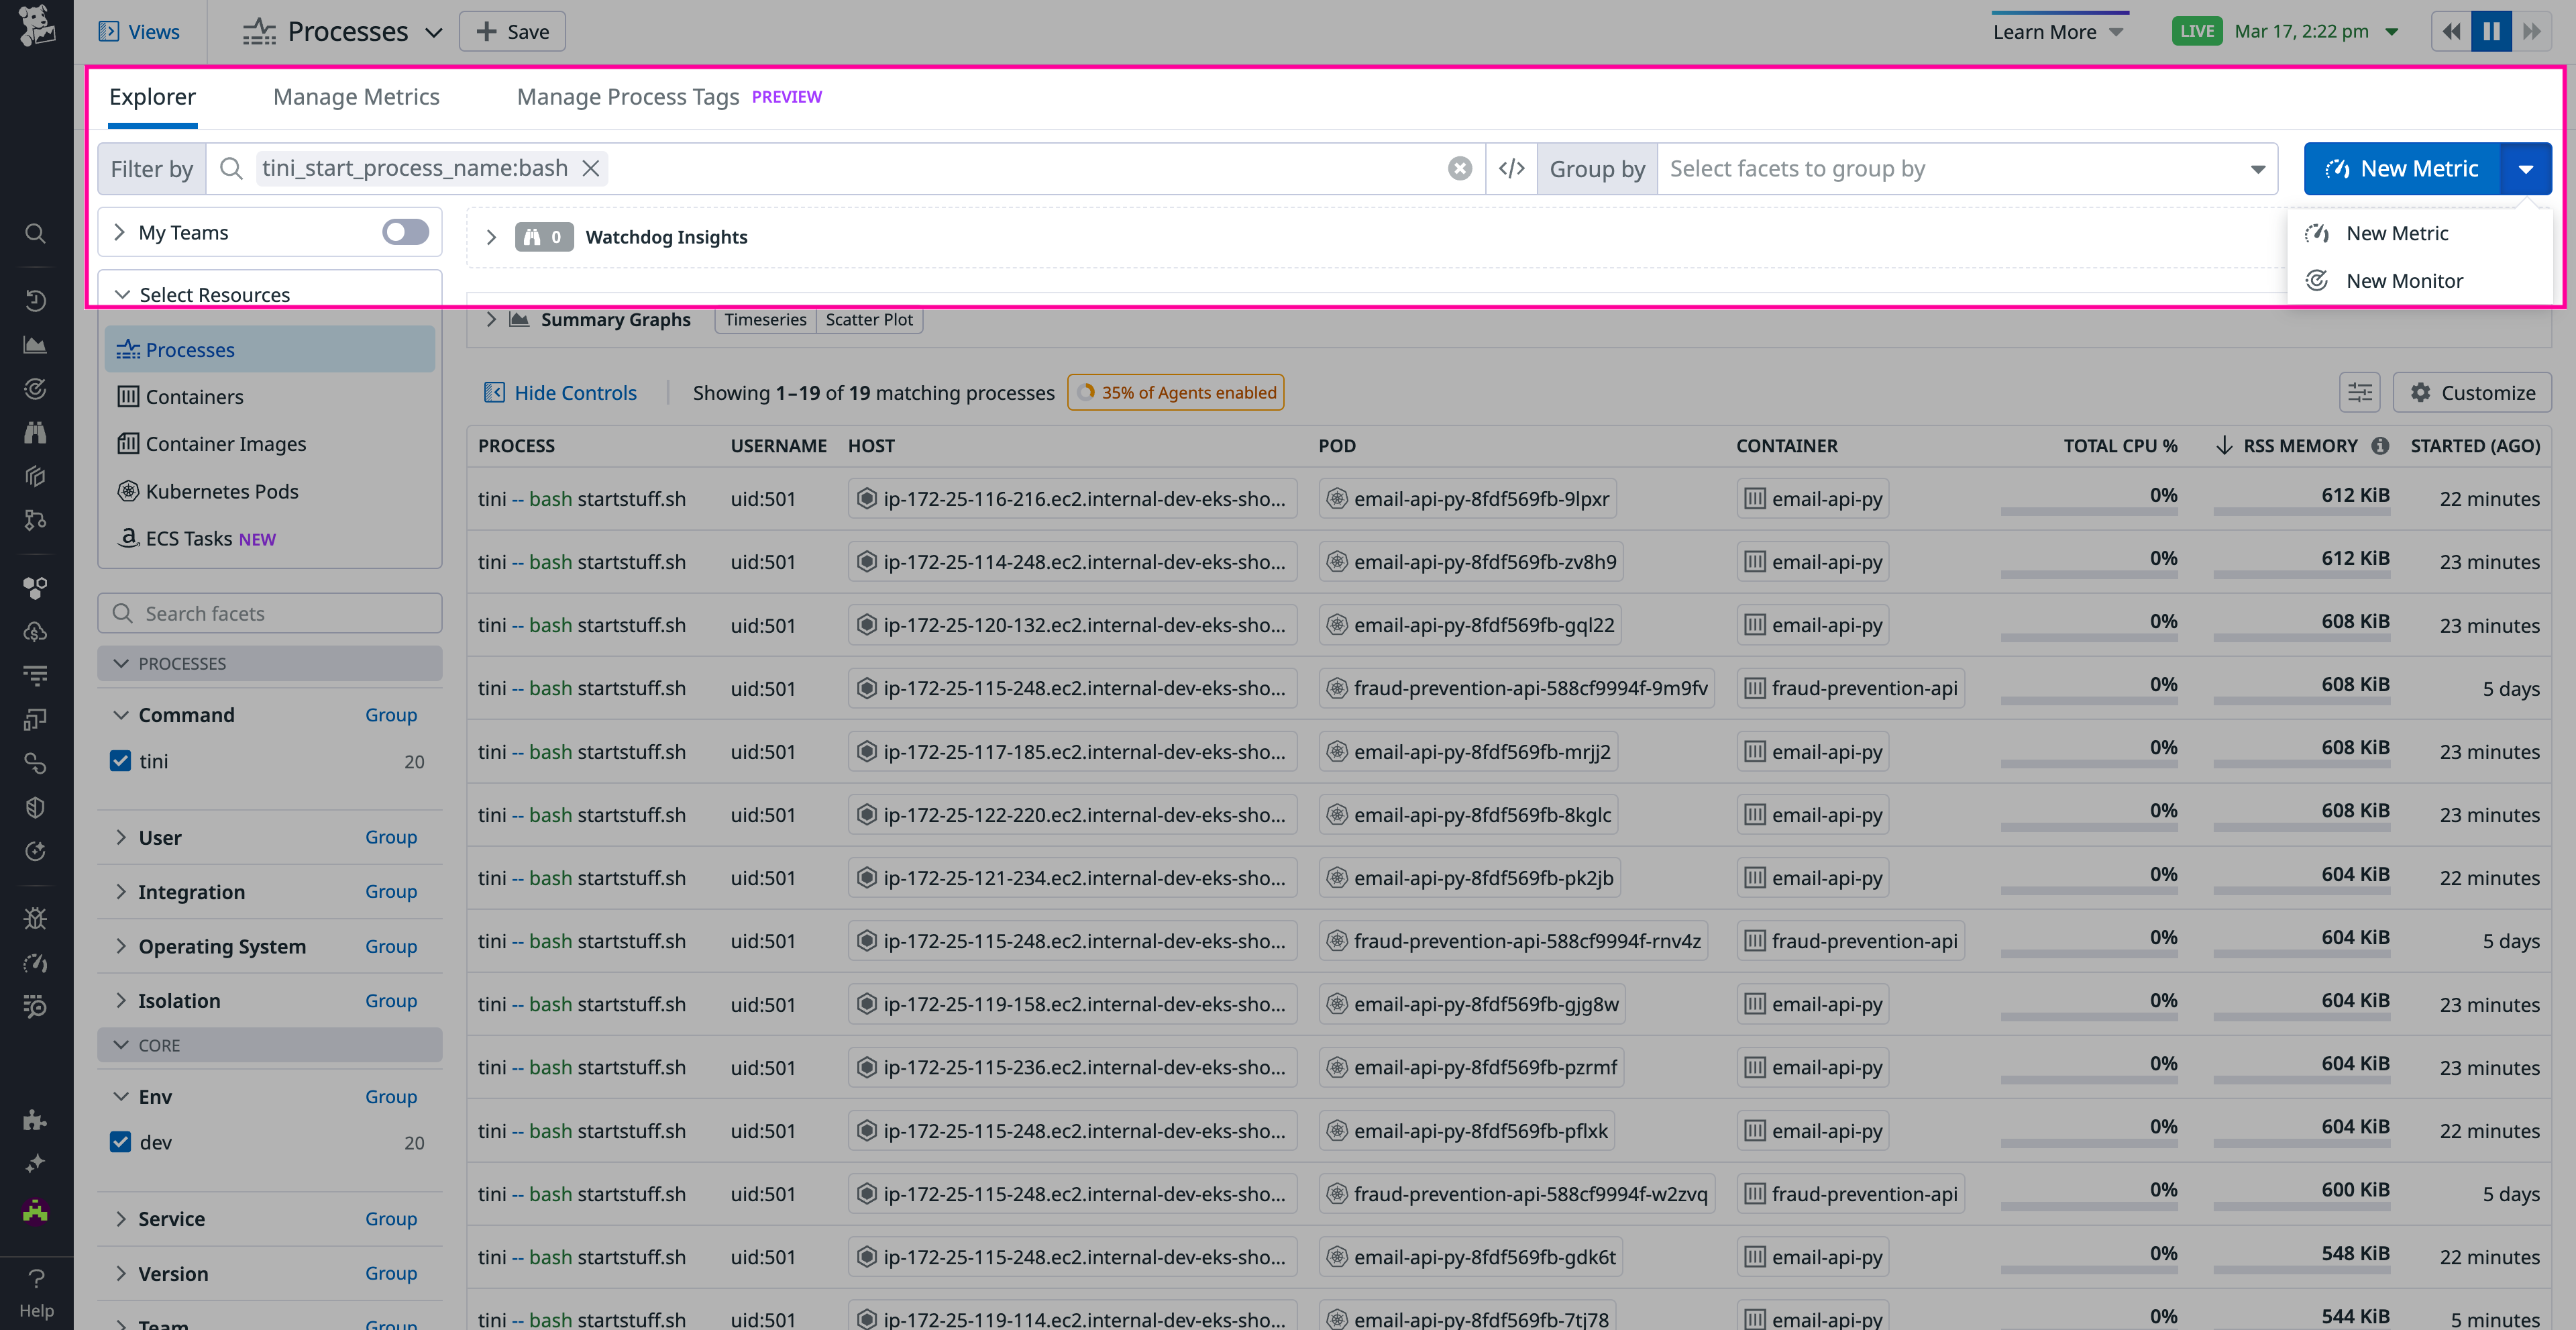Open Watchdog via the binoculars sidebar icon
Image resolution: width=2576 pixels, height=1330 pixels.
[35, 432]
